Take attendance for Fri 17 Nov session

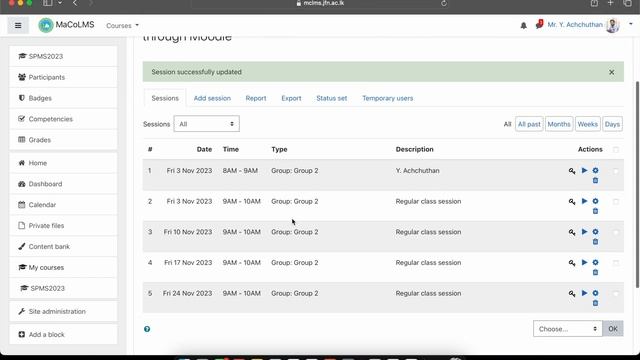click(584, 262)
